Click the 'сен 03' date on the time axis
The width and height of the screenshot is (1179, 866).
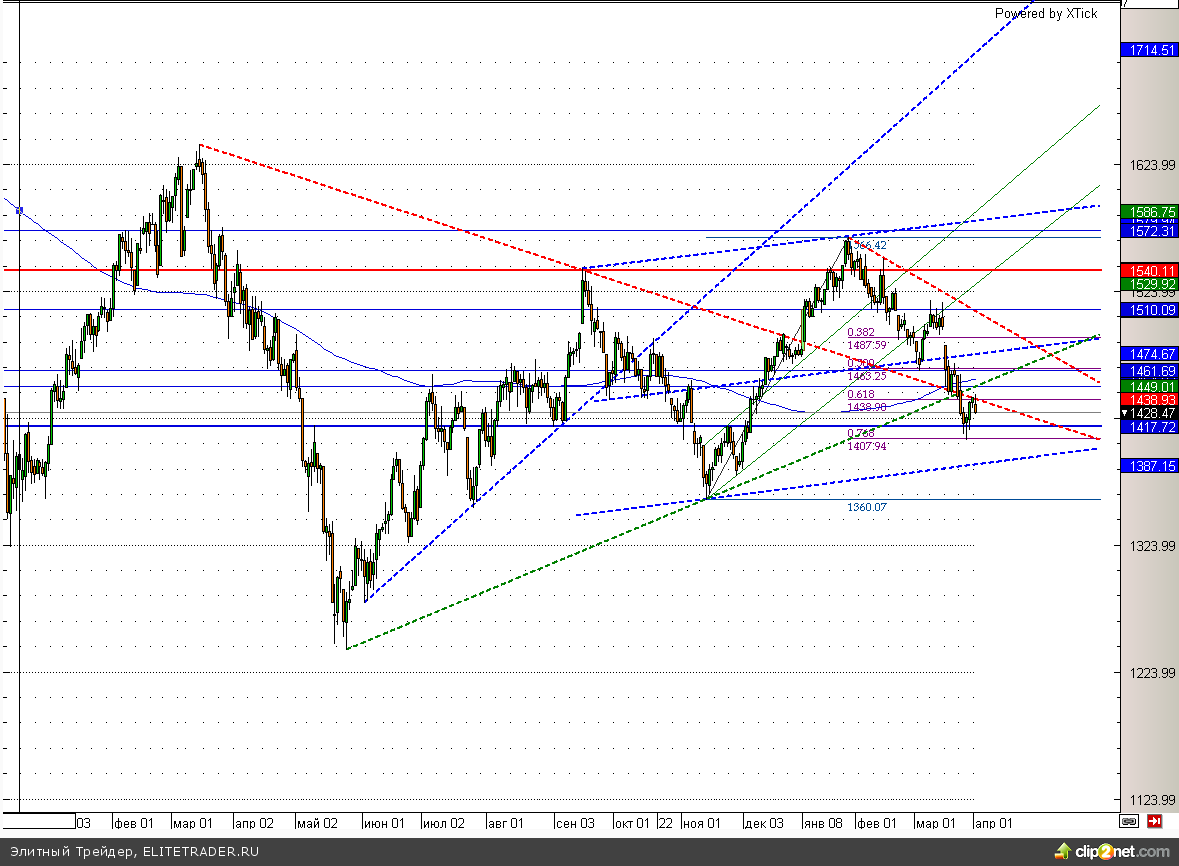click(575, 823)
